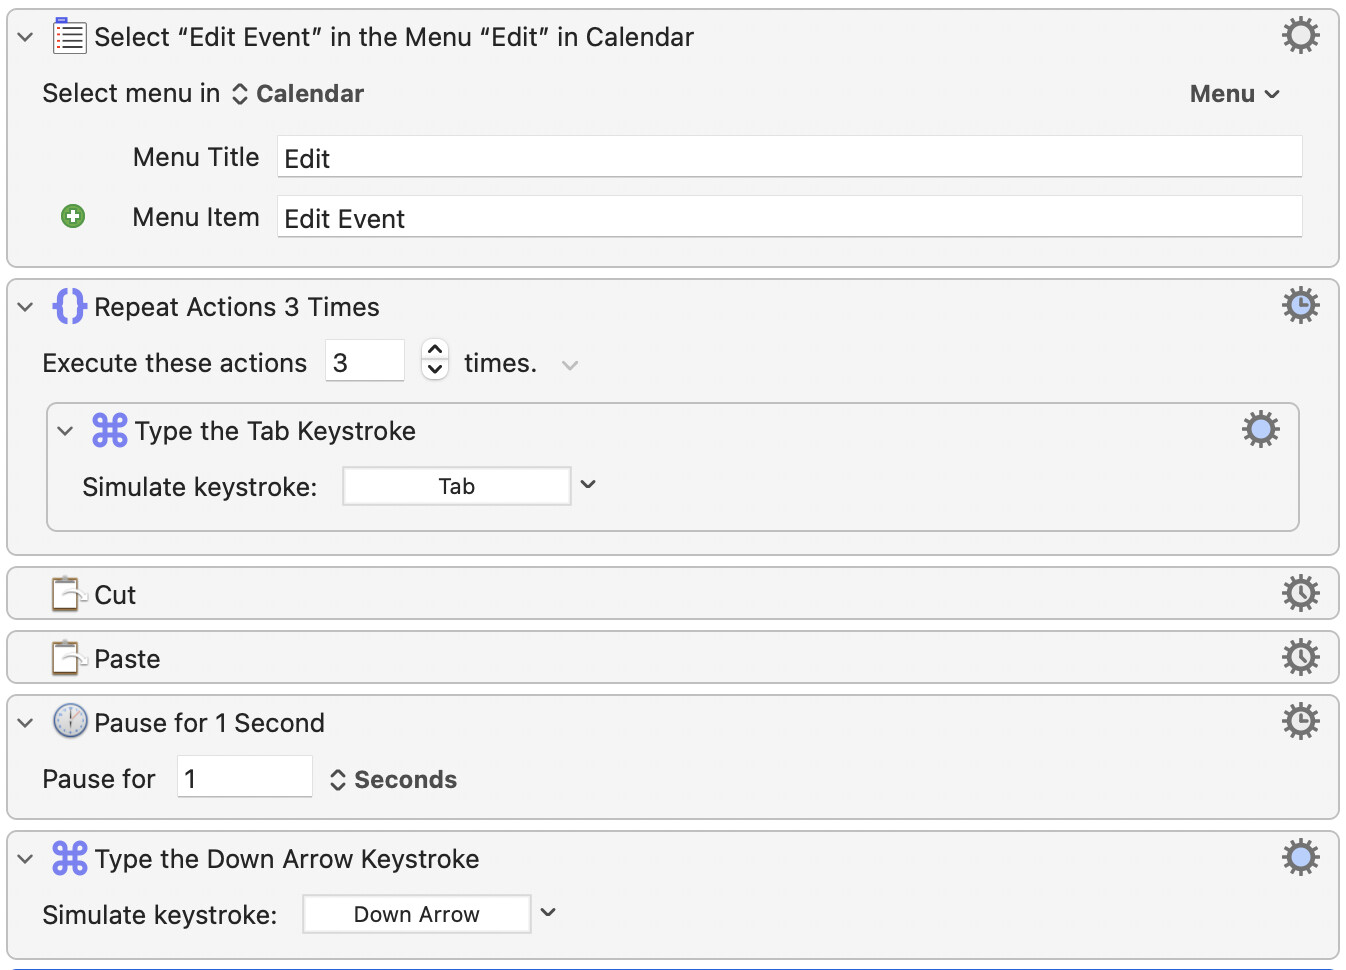Click the clock icon of Pause action
Viewport: 1346px width, 970px height.
70,721
